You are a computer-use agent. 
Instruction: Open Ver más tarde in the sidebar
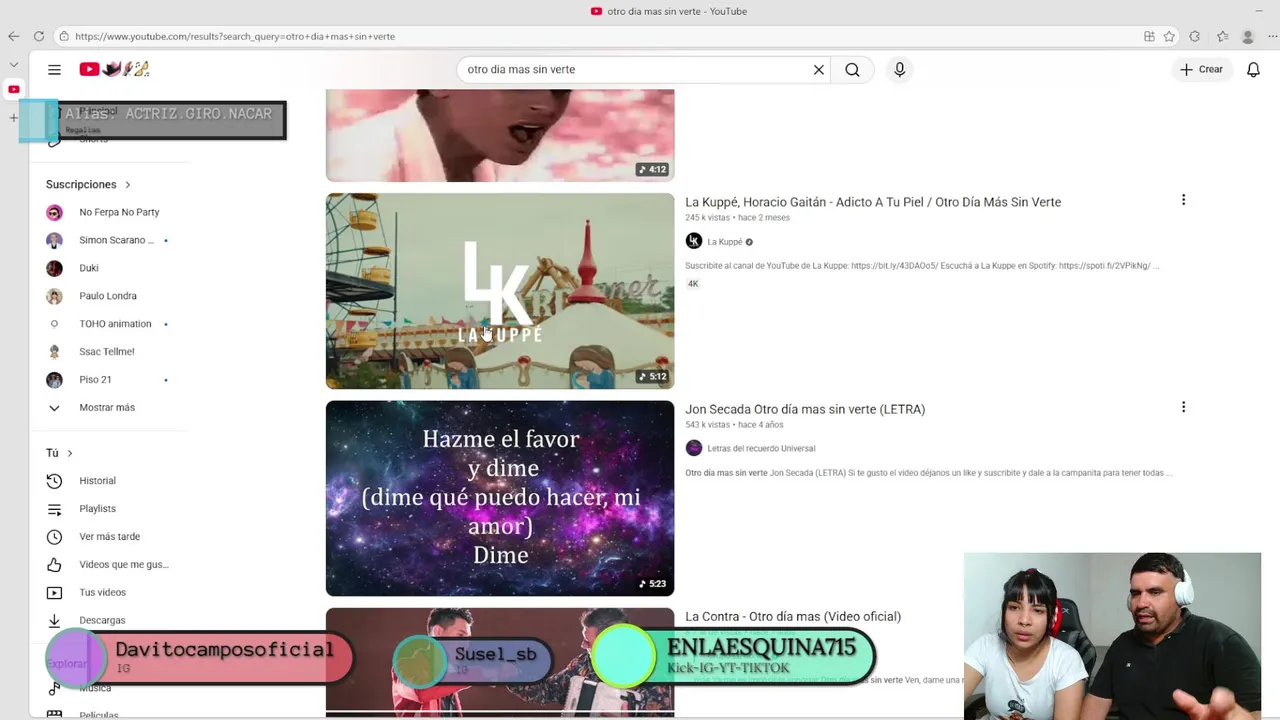click(108, 537)
